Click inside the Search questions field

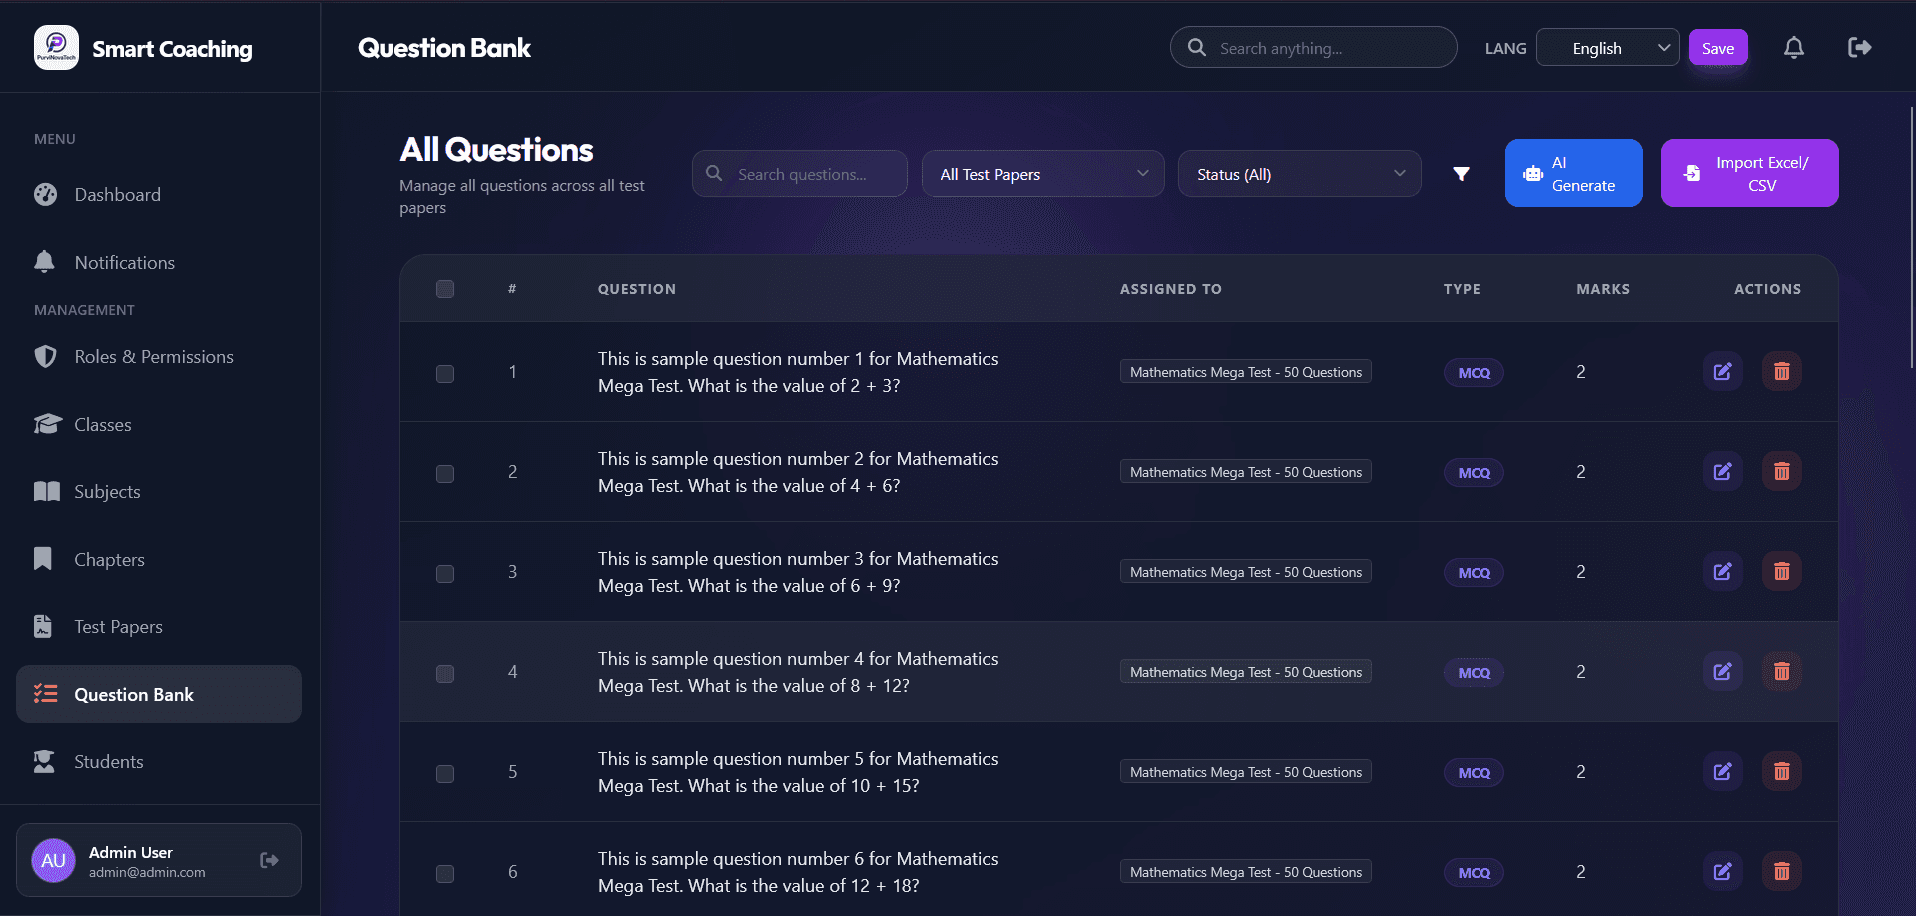[x=800, y=173]
